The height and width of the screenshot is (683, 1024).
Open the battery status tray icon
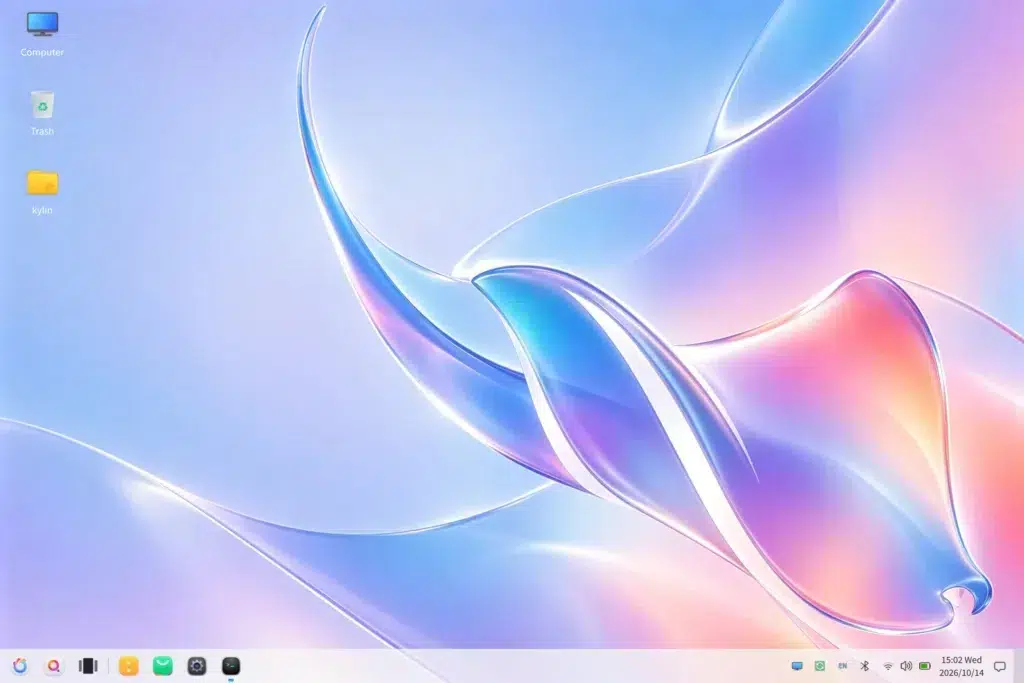coord(925,666)
